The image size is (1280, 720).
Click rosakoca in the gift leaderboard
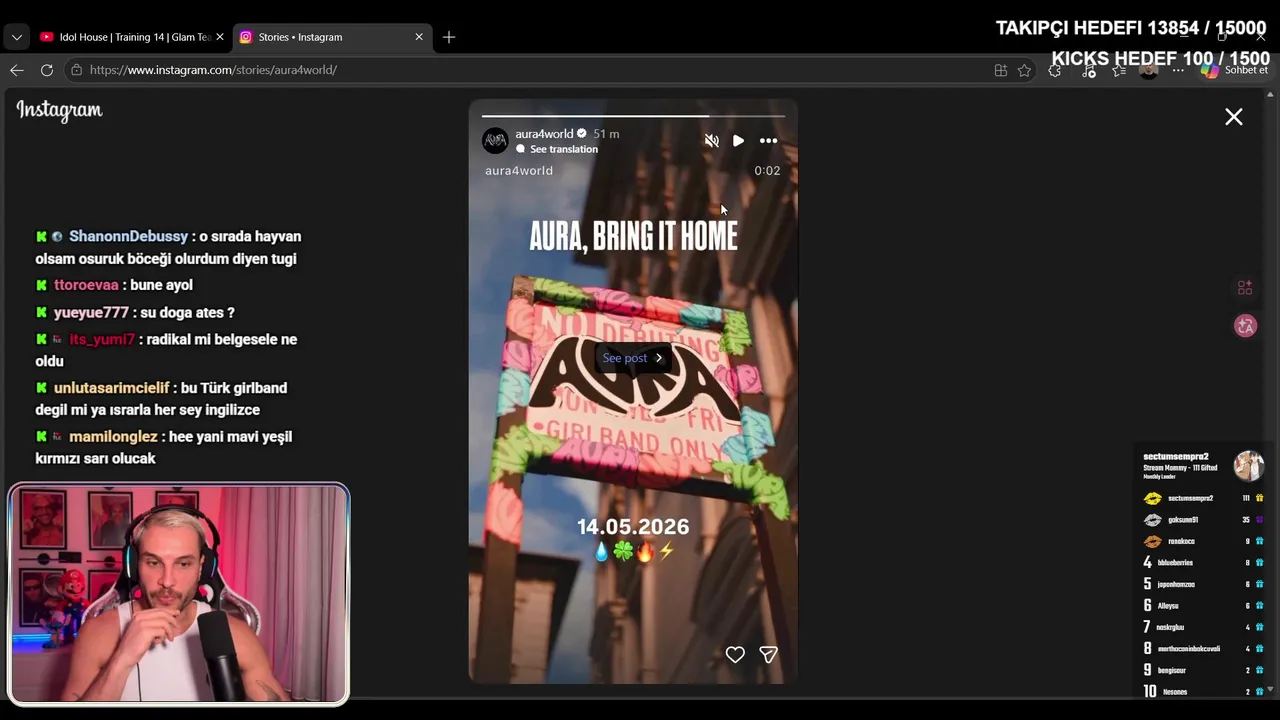click(1181, 541)
